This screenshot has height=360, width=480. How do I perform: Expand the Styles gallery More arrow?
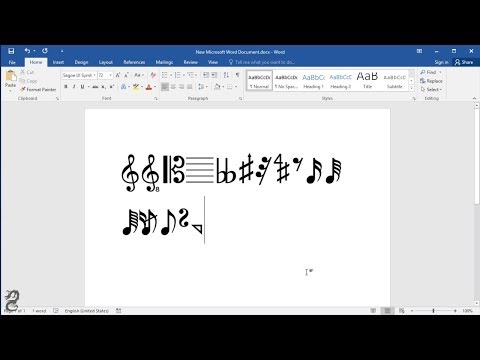click(x=412, y=88)
